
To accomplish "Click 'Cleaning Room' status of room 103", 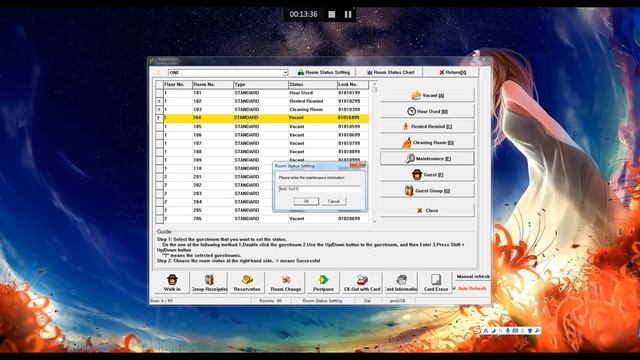I will click(306, 110).
